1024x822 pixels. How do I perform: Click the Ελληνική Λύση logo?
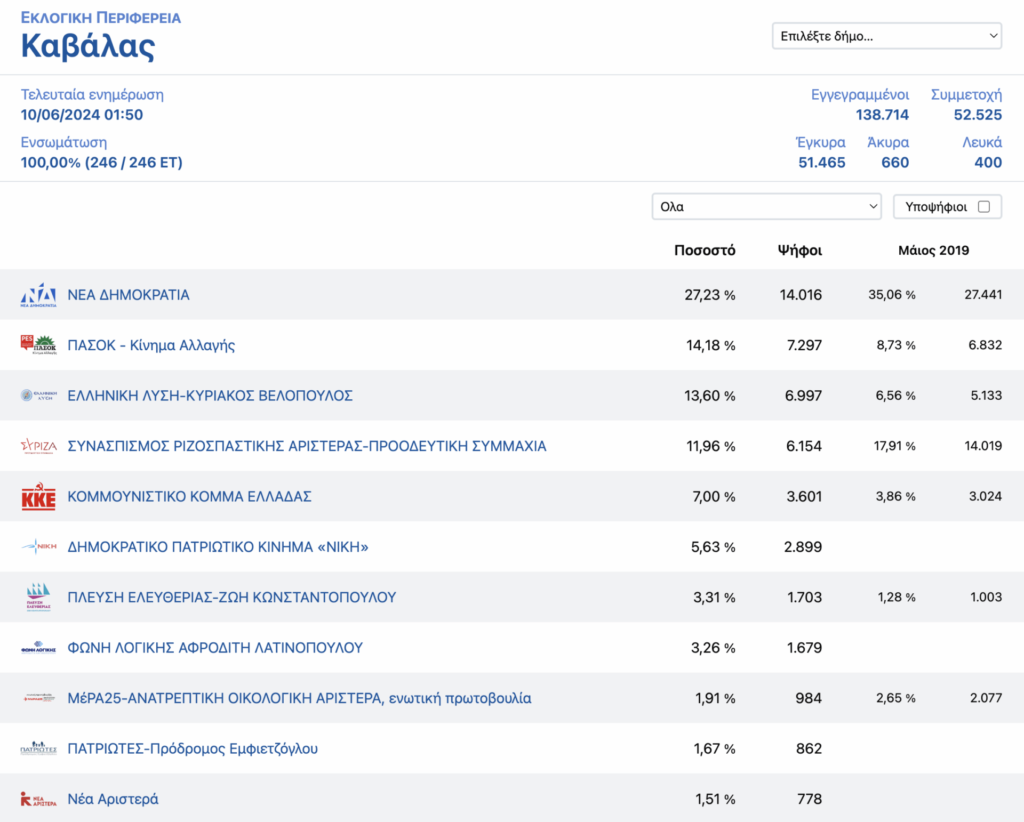pyautogui.click(x=39, y=395)
